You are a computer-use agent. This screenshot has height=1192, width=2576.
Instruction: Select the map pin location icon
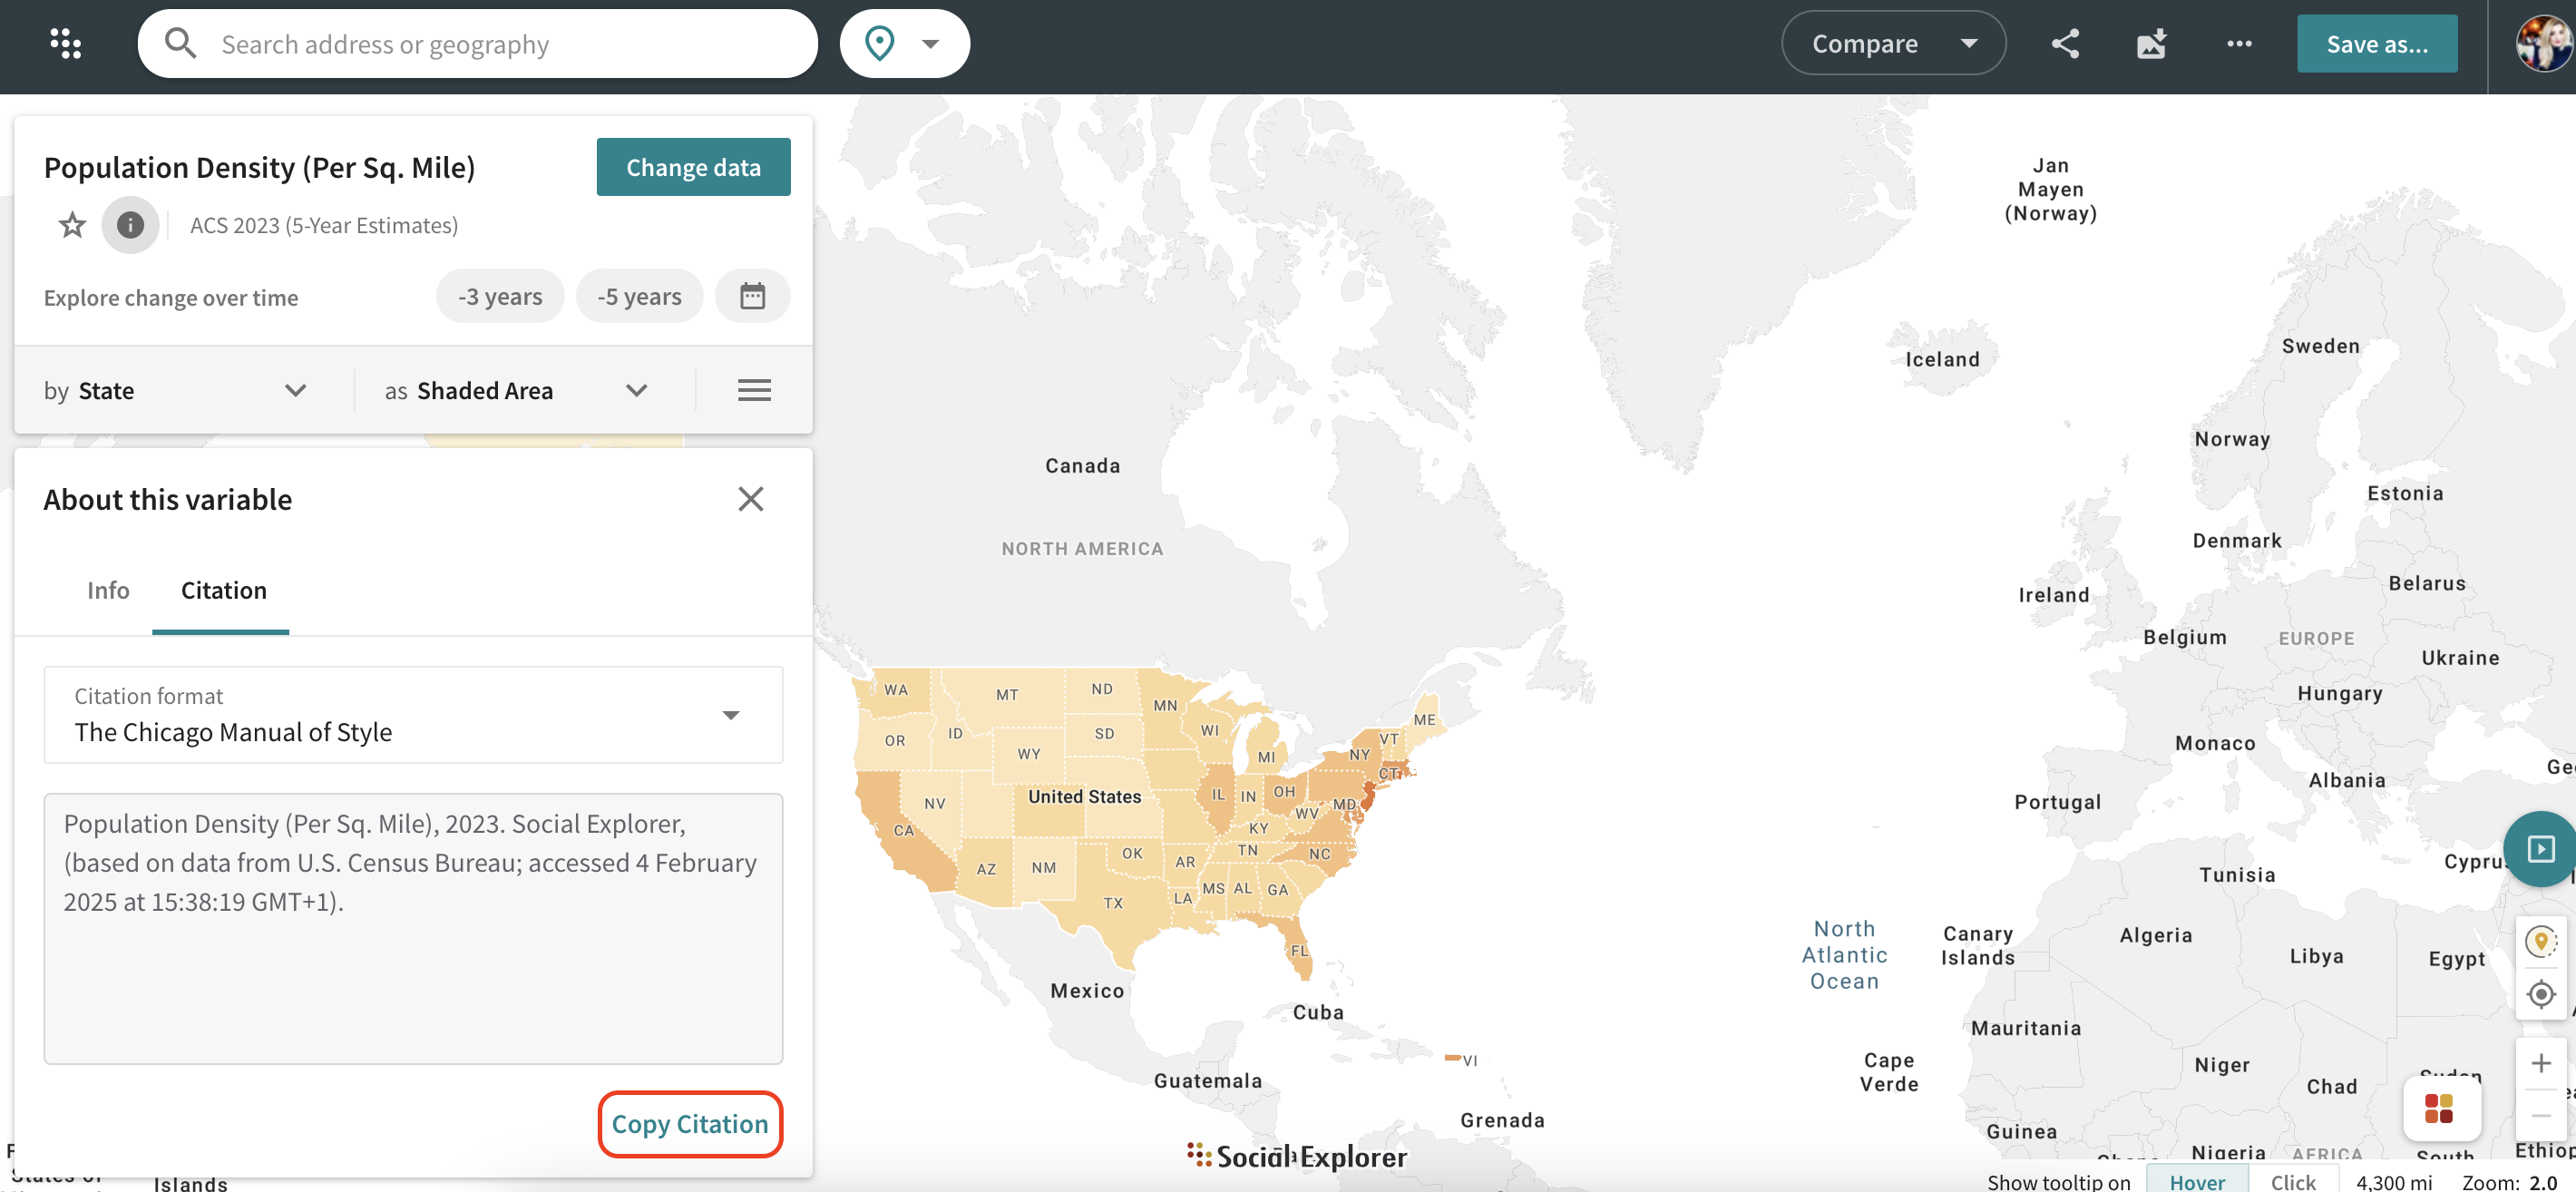pyautogui.click(x=880, y=43)
